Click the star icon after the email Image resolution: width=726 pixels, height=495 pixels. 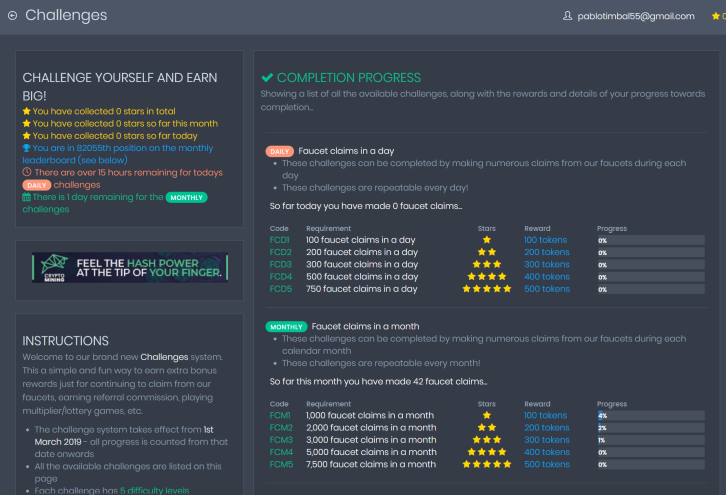[x=715, y=16]
